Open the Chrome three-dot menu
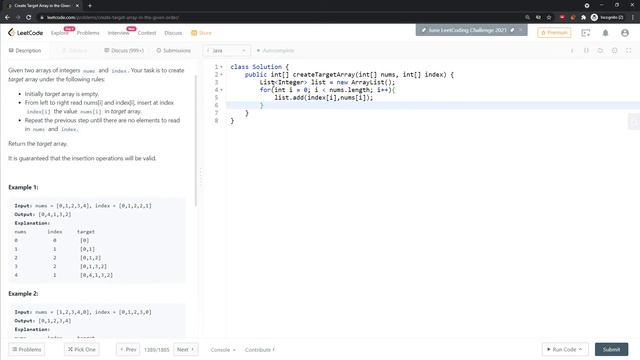The image size is (640, 360). click(x=633, y=17)
